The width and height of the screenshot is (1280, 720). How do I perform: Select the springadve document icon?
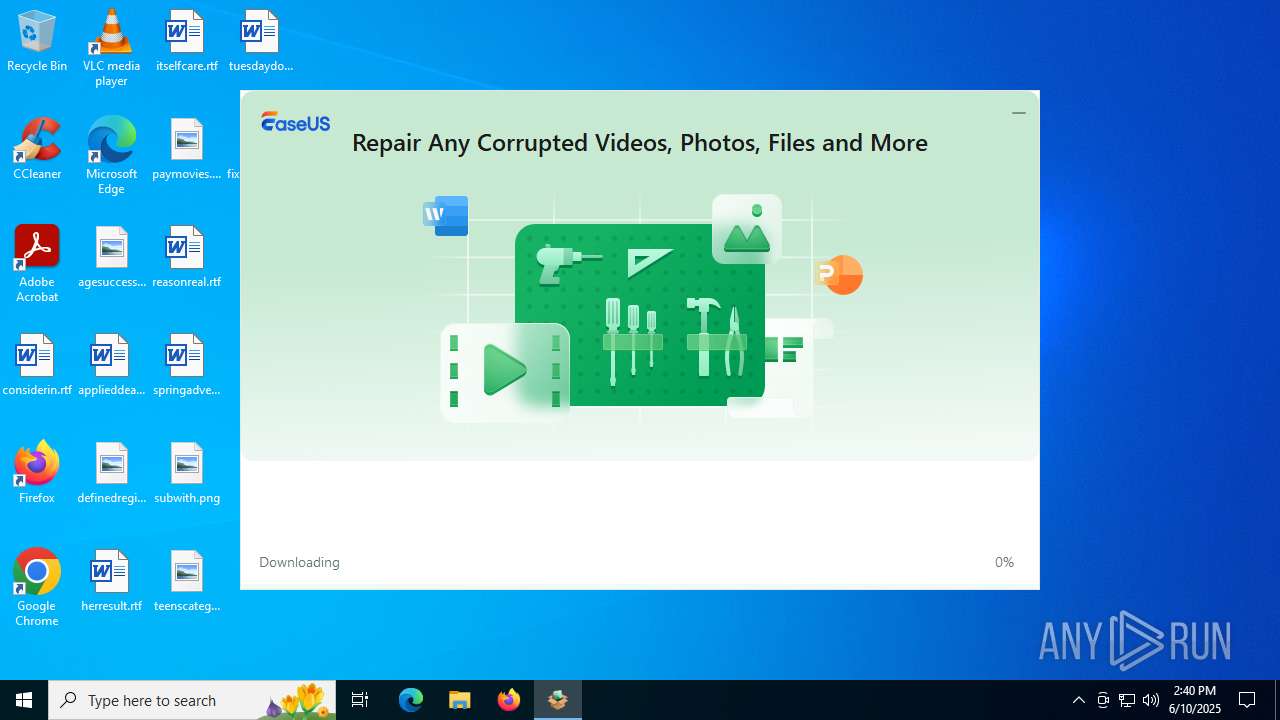[186, 366]
